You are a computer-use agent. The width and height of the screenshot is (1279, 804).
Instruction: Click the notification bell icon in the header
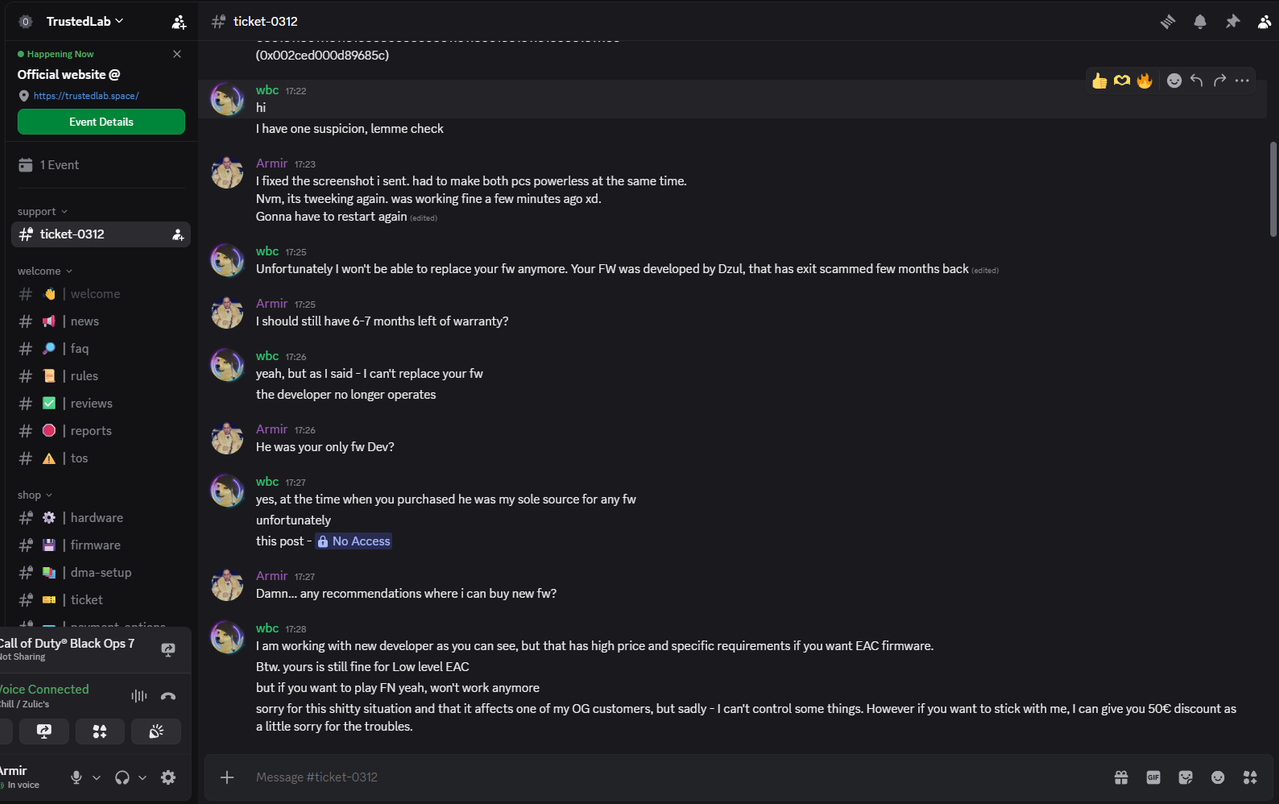pyautogui.click(x=1200, y=21)
